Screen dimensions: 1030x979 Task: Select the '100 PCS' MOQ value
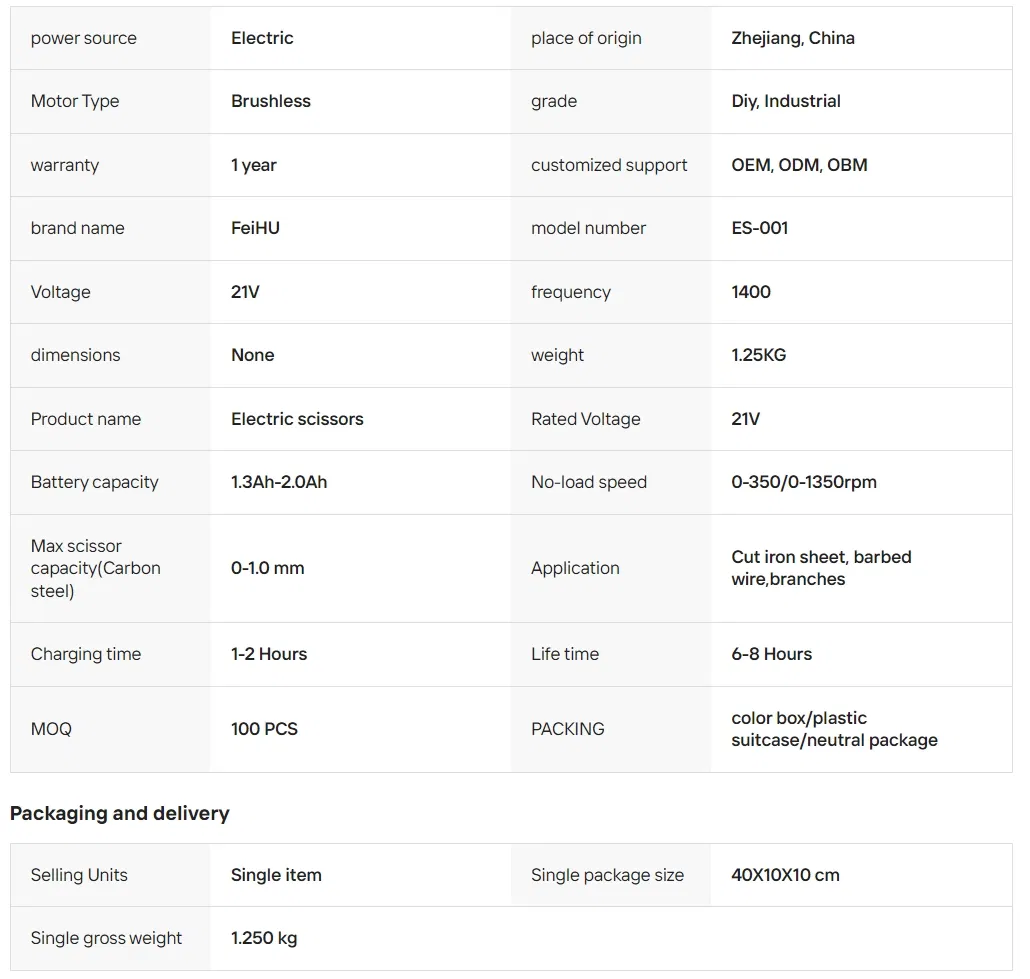pos(264,729)
